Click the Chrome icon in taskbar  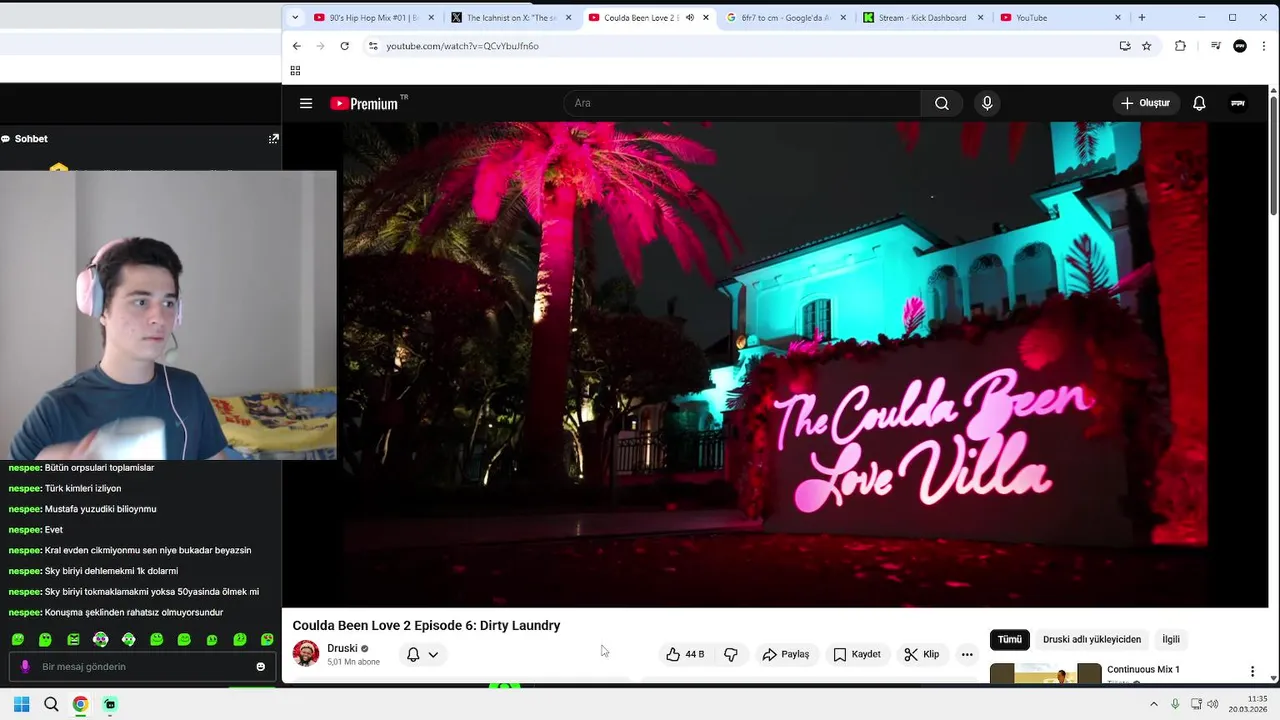click(80, 704)
